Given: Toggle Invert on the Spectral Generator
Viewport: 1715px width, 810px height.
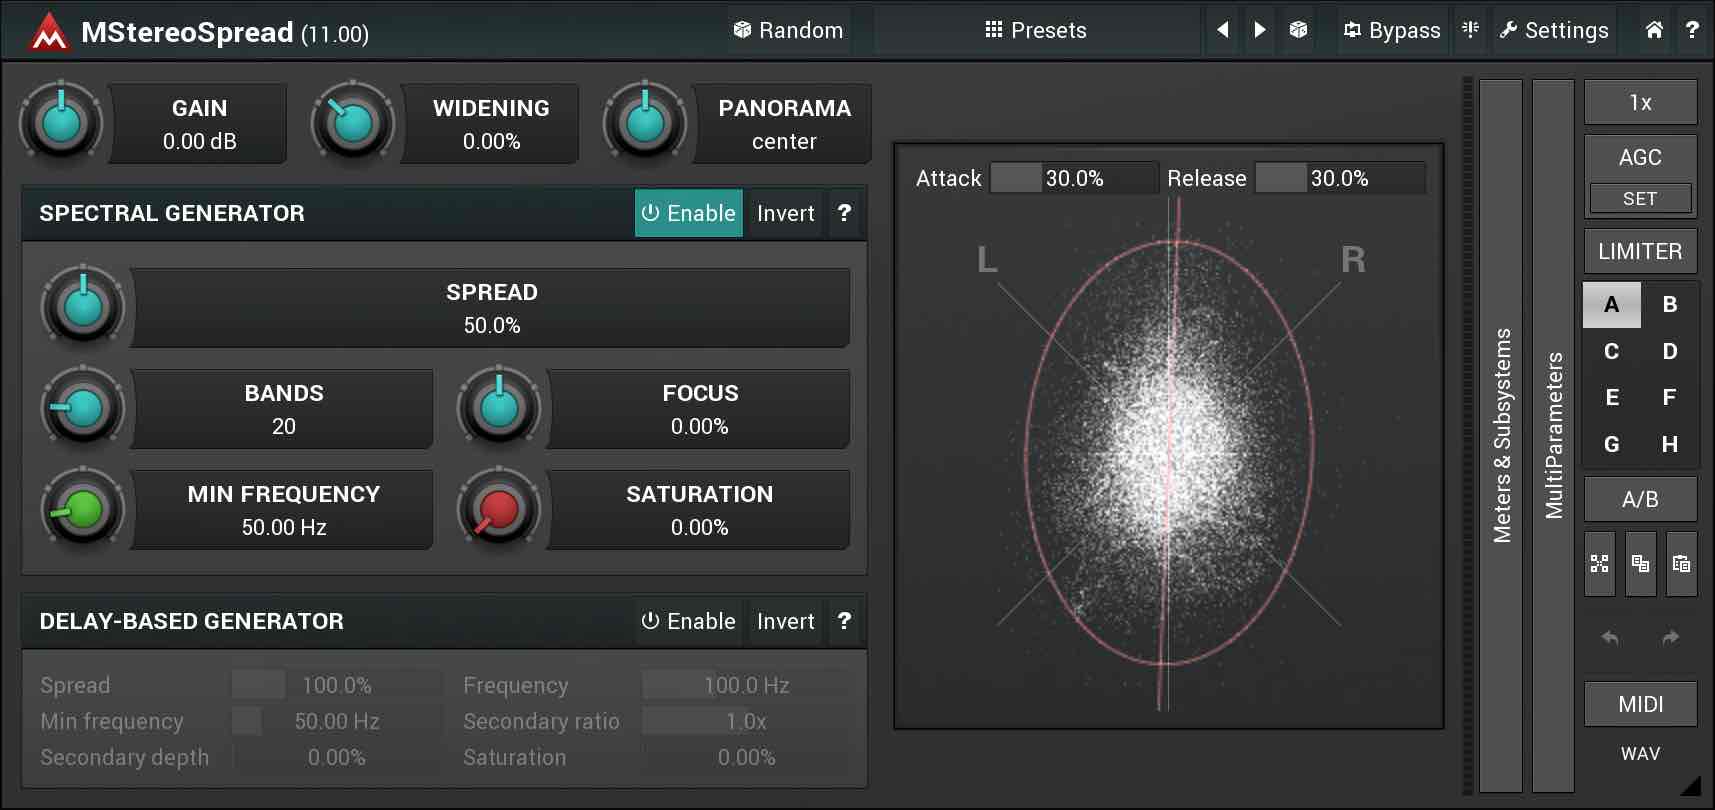Looking at the screenshot, I should [x=785, y=213].
